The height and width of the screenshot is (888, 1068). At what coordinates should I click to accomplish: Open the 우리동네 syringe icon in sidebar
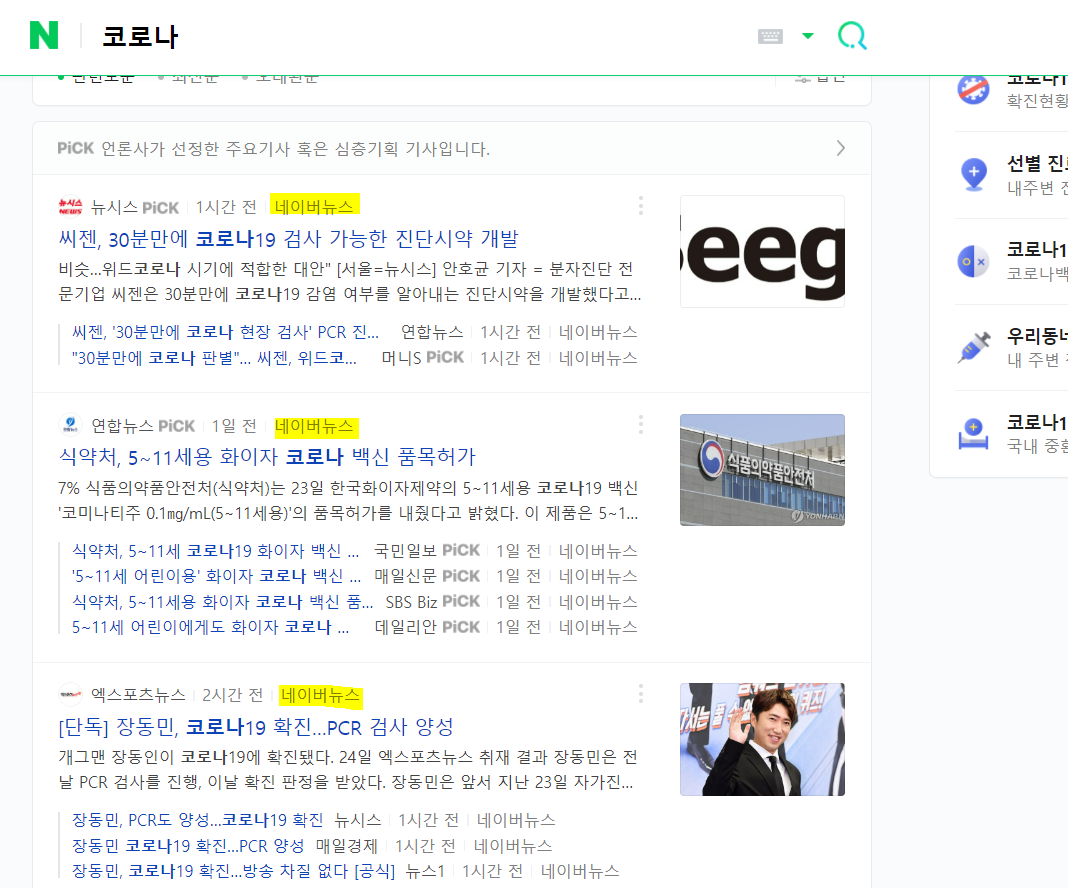(x=973, y=347)
